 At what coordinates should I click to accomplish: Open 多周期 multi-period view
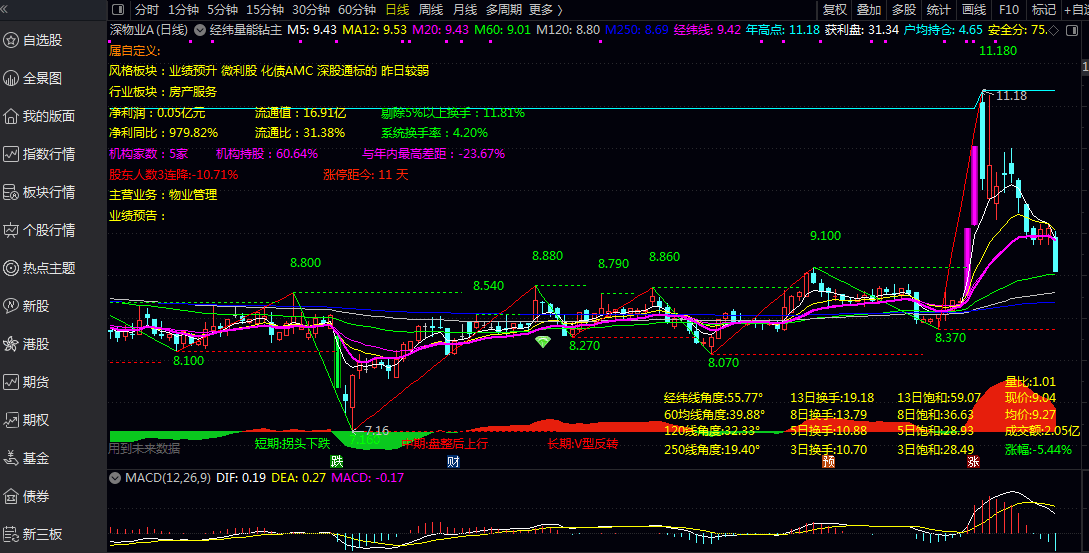coord(504,10)
